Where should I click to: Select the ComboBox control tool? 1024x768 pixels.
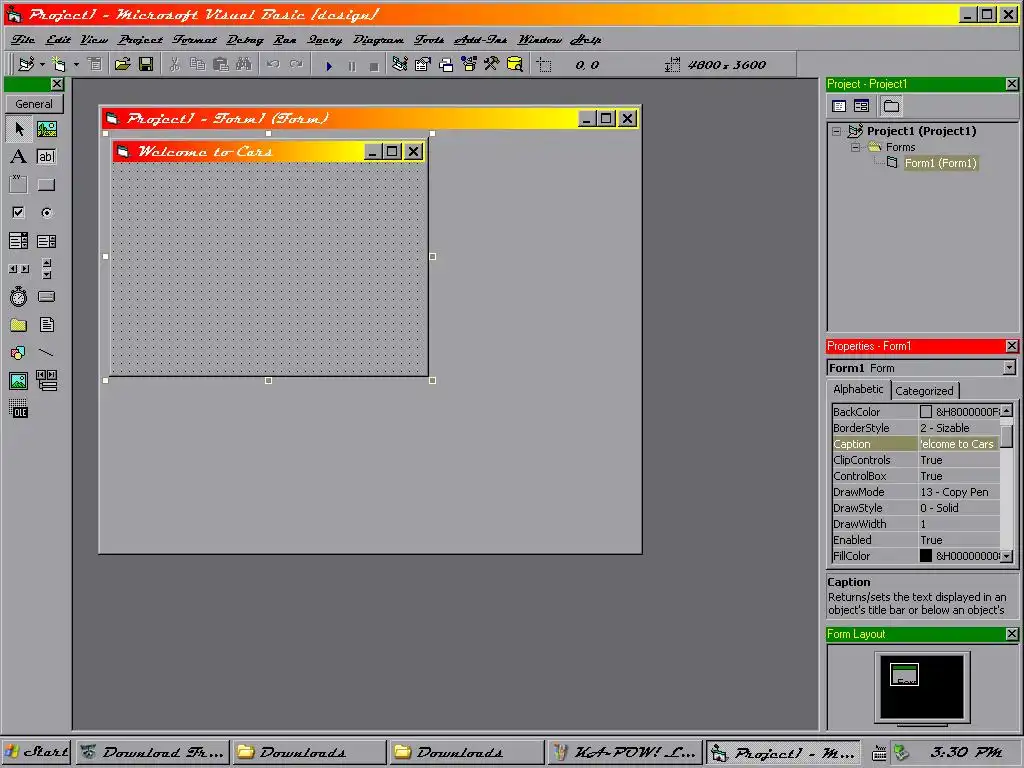click(x=19, y=241)
